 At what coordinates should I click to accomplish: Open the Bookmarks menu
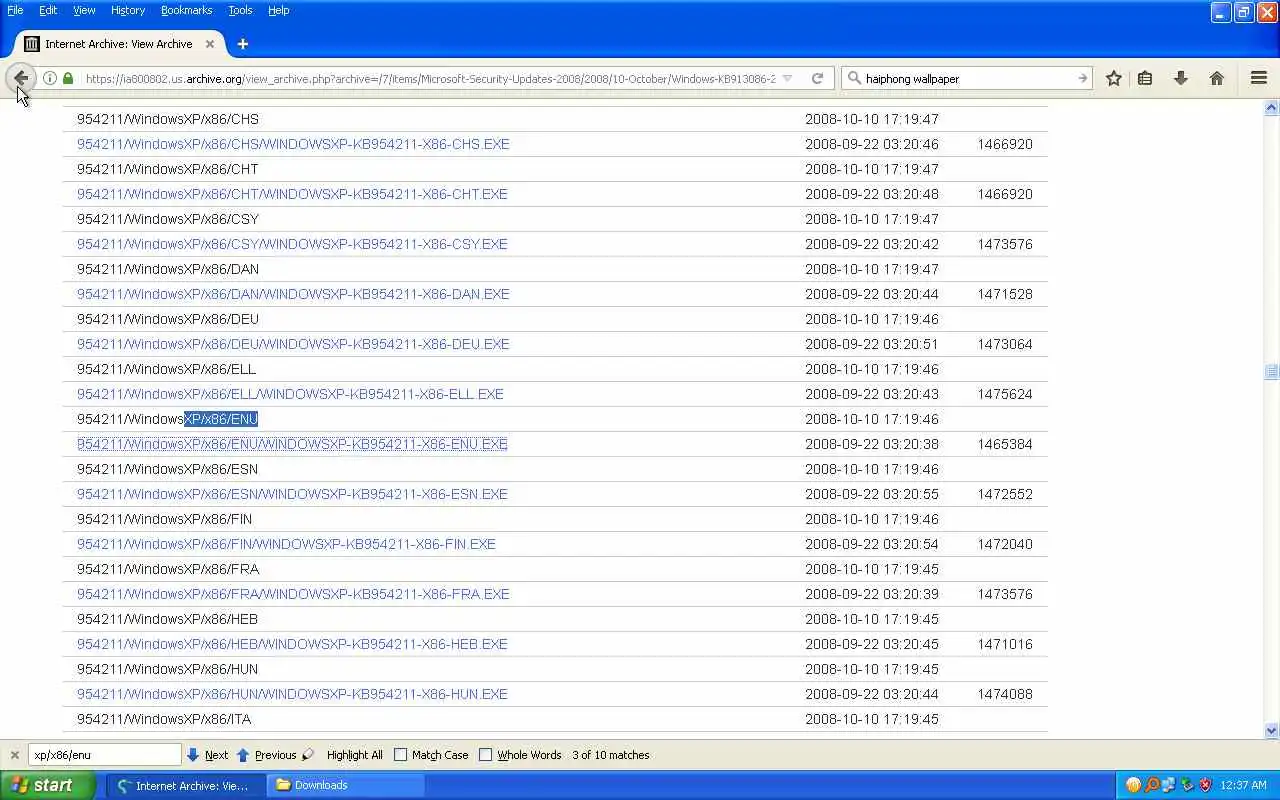click(186, 10)
